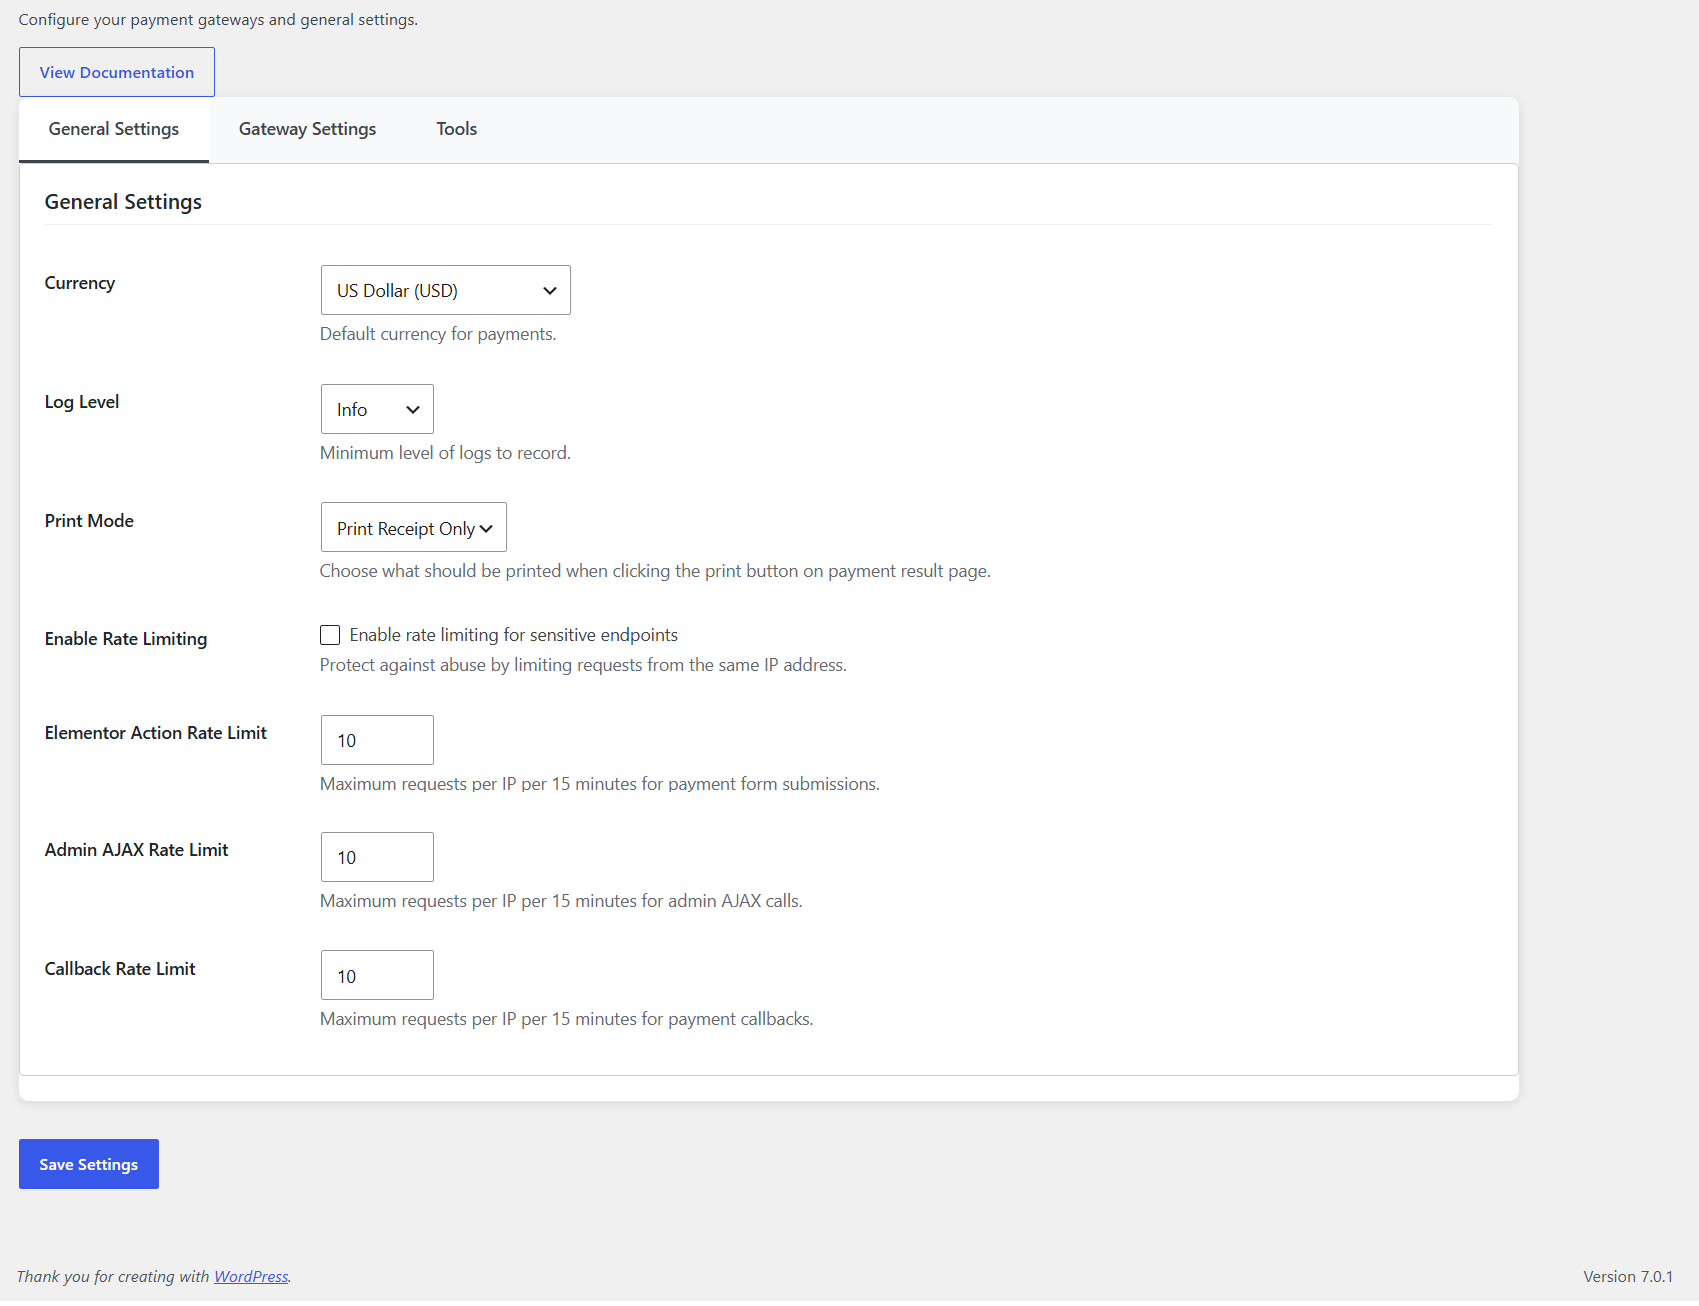The width and height of the screenshot is (1699, 1306).
Task: Select the 'Currency' field label
Action: click(x=80, y=283)
